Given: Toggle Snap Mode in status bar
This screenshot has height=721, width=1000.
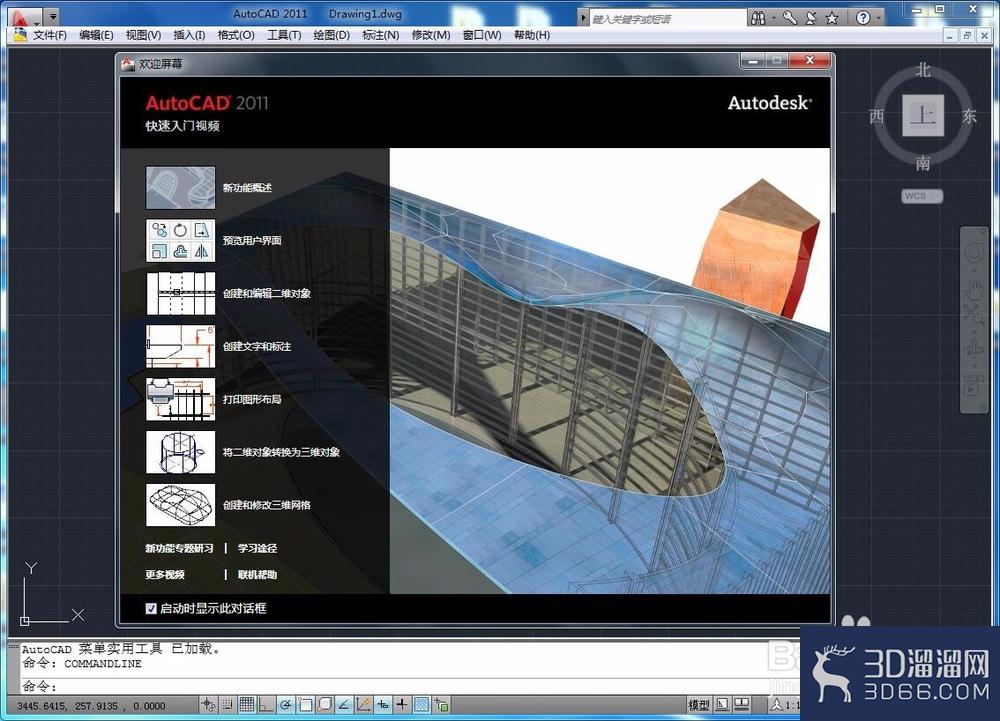Looking at the screenshot, I should pyautogui.click(x=227, y=704).
